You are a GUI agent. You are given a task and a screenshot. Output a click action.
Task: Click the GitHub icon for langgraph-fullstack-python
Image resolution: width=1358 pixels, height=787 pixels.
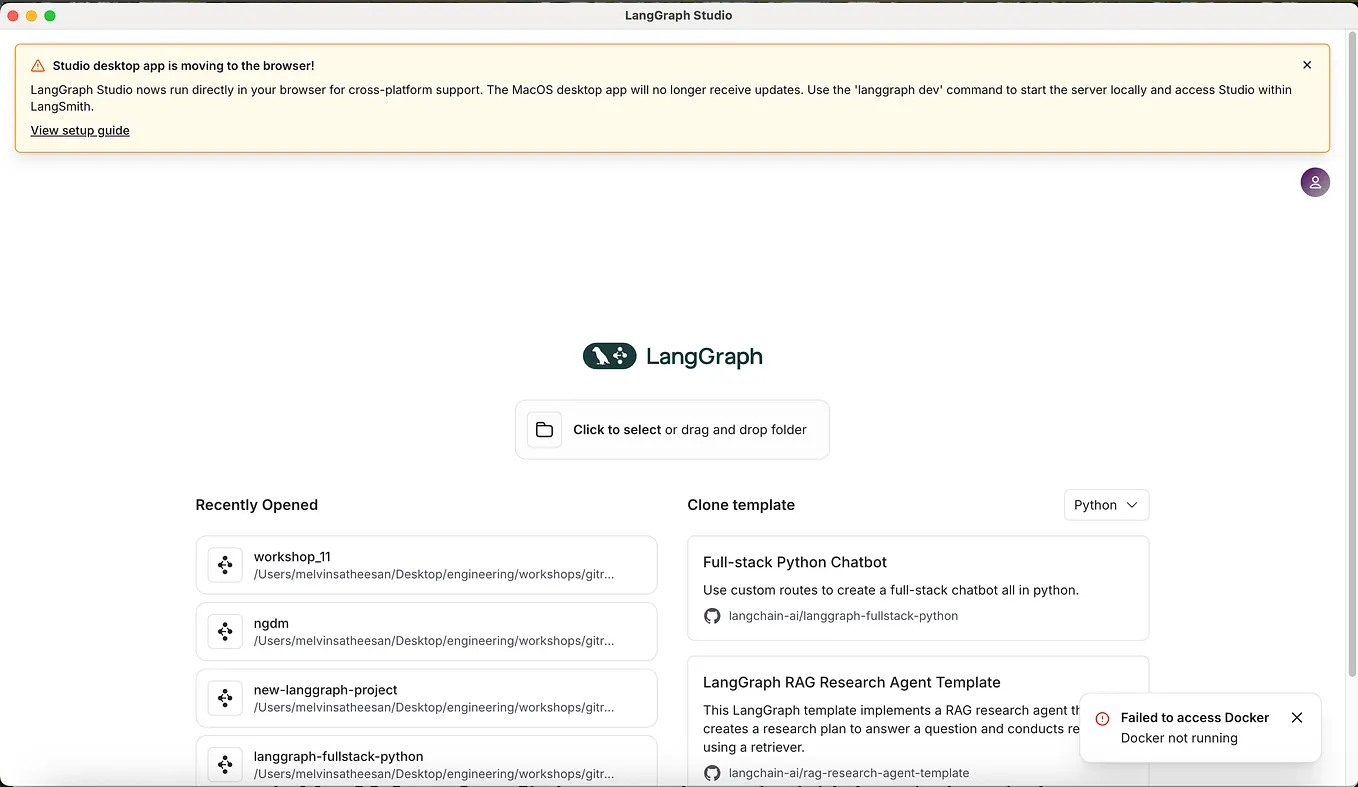(x=712, y=616)
